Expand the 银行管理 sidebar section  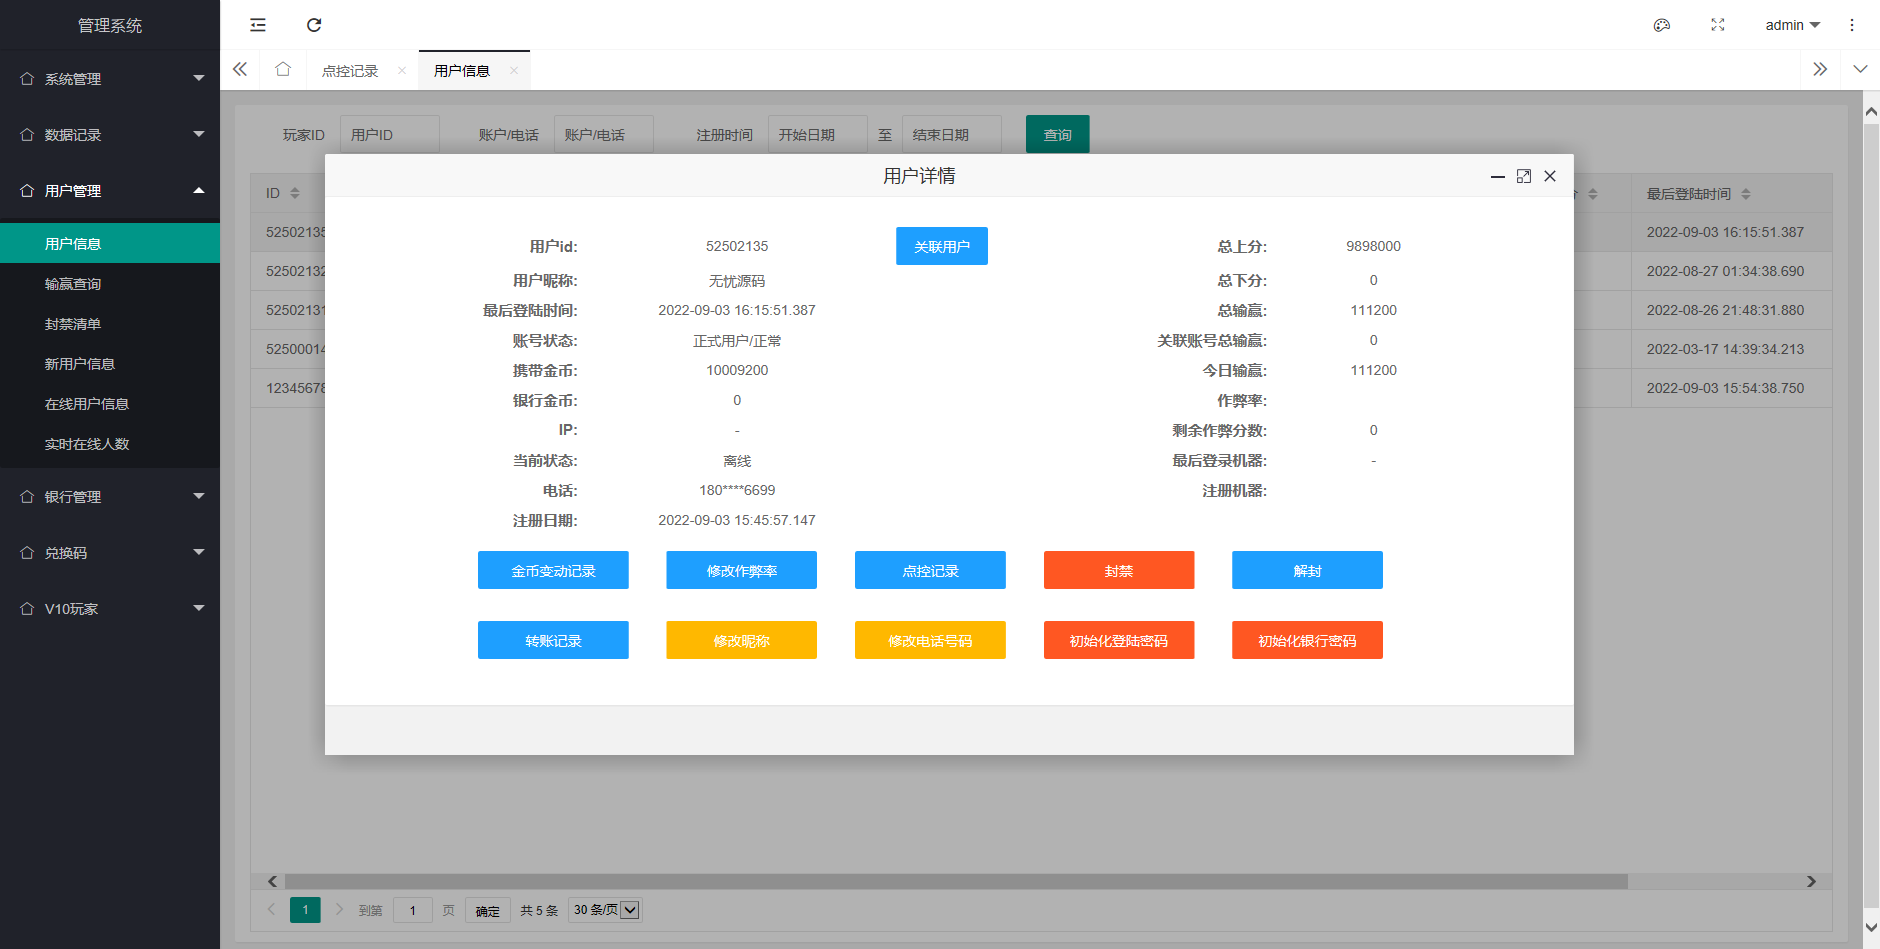pyautogui.click(x=110, y=496)
